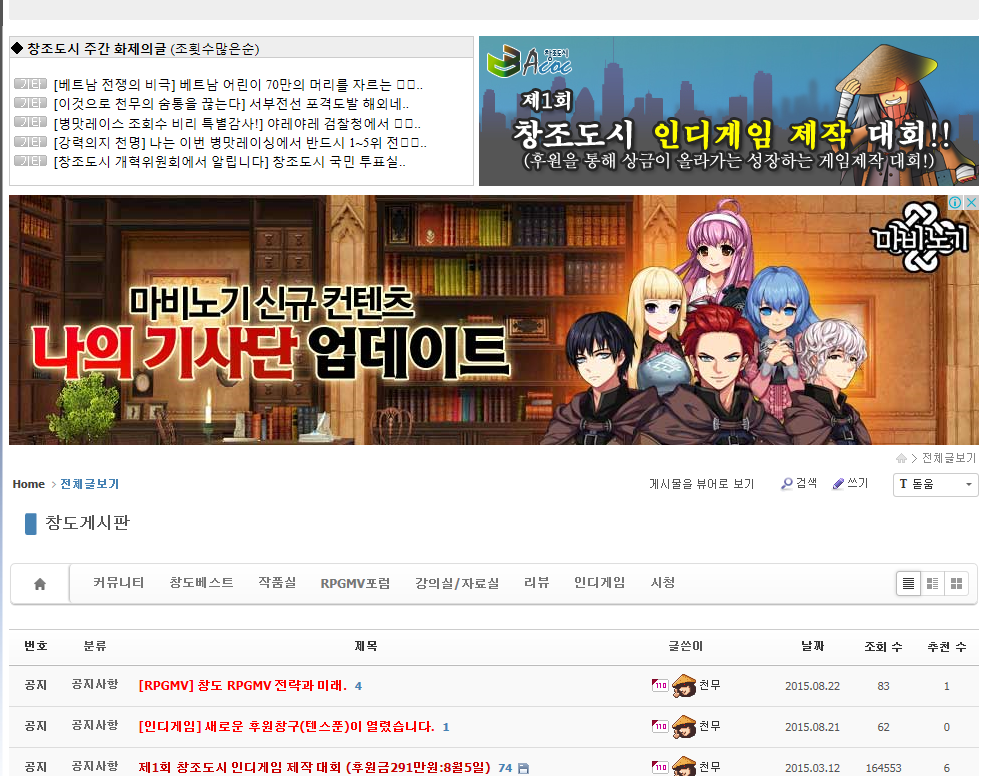Click the level 110 badge in the 제1회 대회 row
Viewport: 985px width, 776px height.
pos(660,767)
